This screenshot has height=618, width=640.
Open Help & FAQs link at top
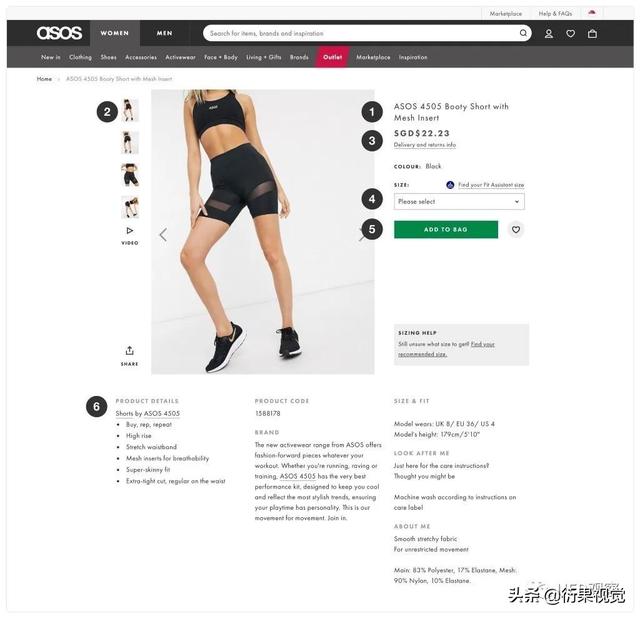coord(555,13)
